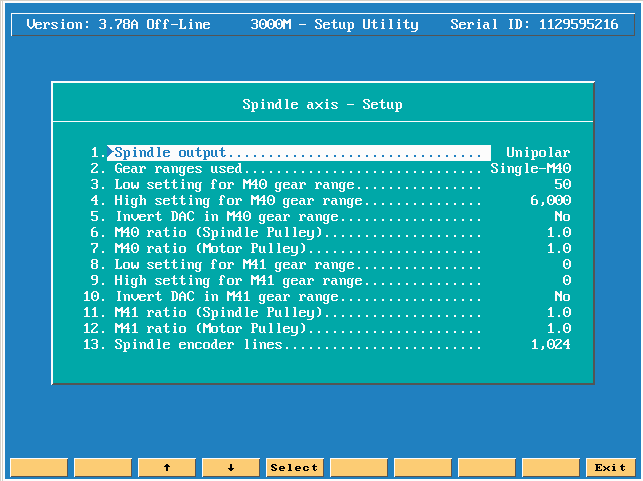Click the Exit soft key
643x481 pixels.
pos(610,467)
